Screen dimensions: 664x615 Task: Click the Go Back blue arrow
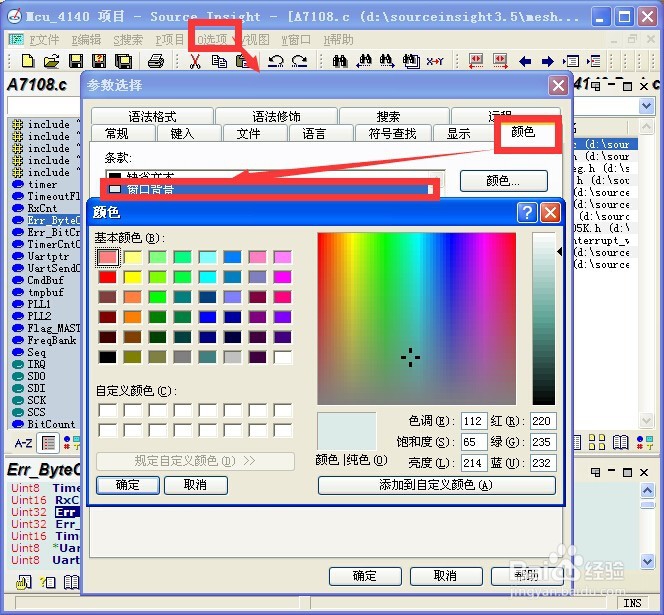[x=525, y=62]
